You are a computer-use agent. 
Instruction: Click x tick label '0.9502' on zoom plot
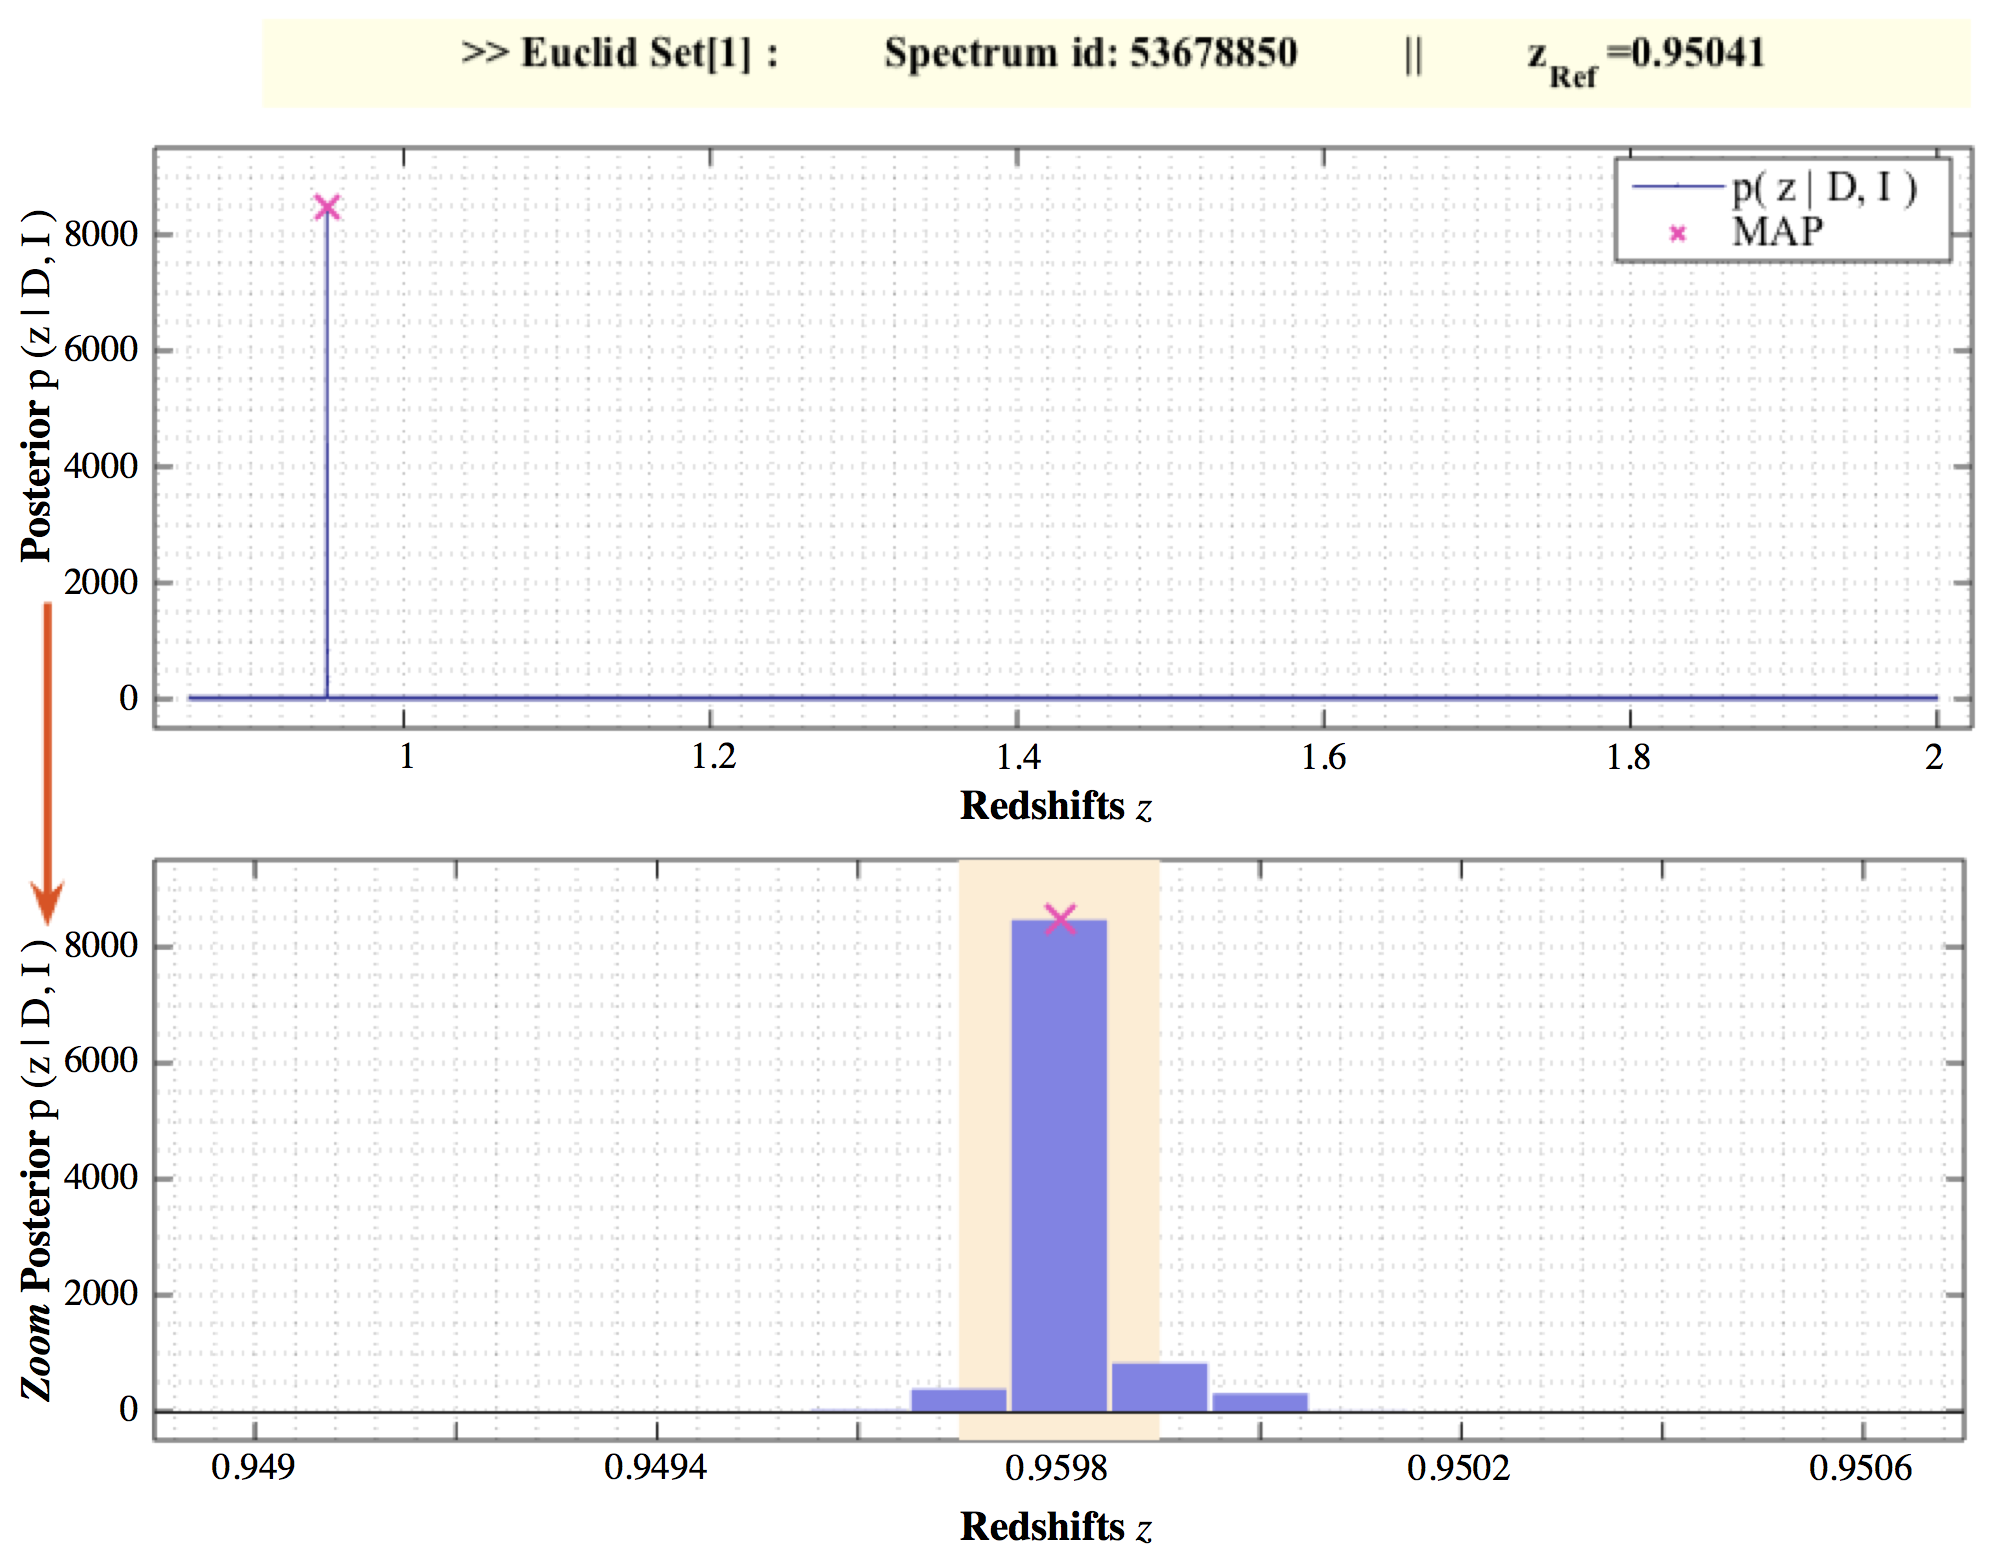[1459, 1468]
